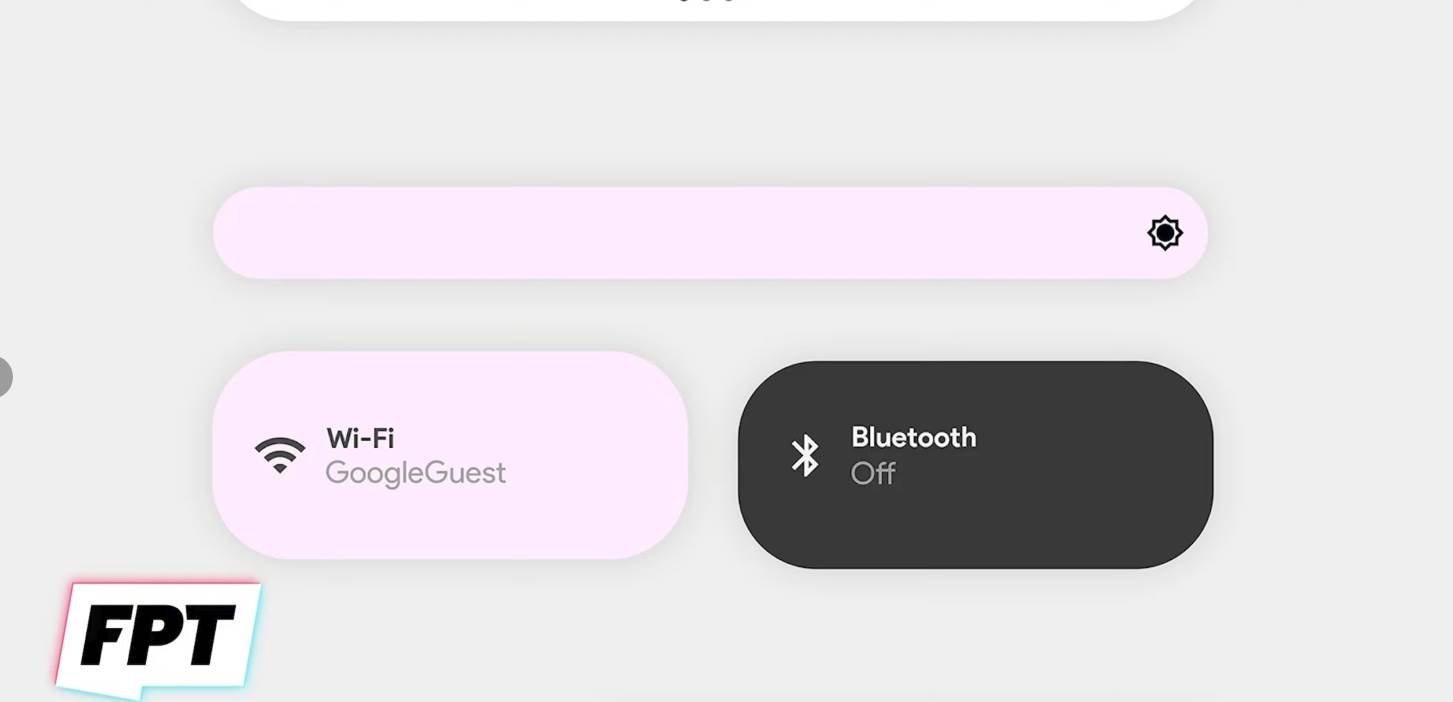Click the "Bluetooth" tile title
The height and width of the screenshot is (702, 1453).
(913, 437)
